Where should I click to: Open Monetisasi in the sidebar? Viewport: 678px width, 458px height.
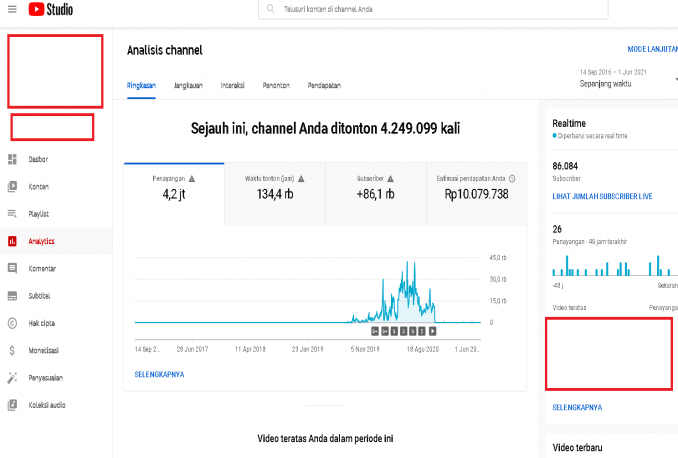44,351
